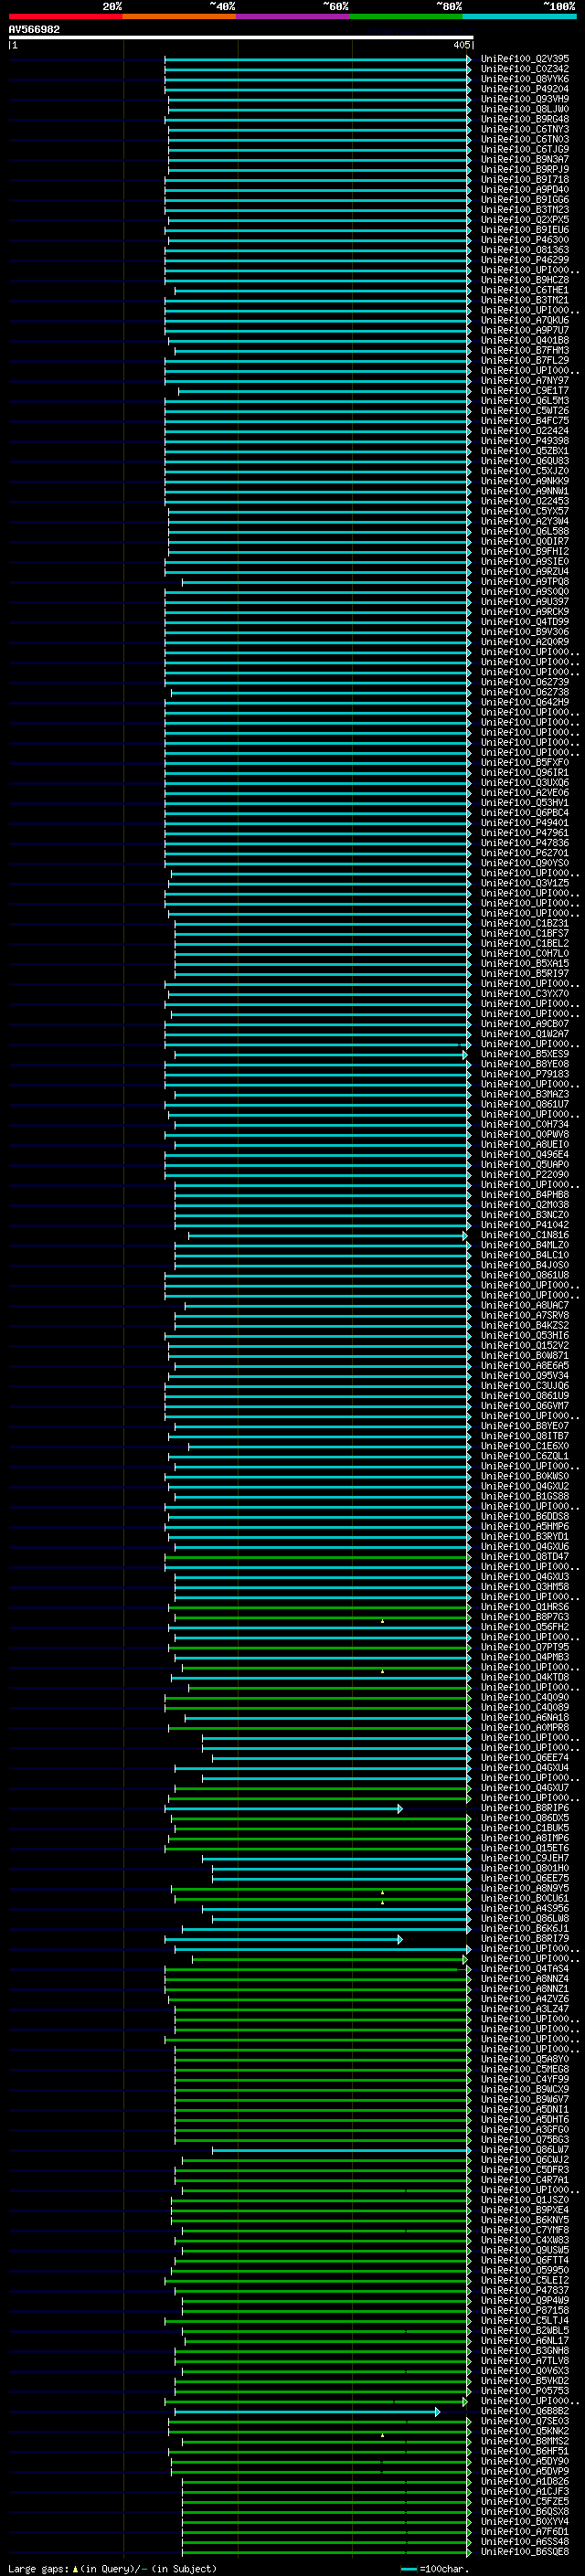The width and height of the screenshot is (585, 2576).
Task: Open hit UniRef100_C0Z342
Action: tap(525, 69)
